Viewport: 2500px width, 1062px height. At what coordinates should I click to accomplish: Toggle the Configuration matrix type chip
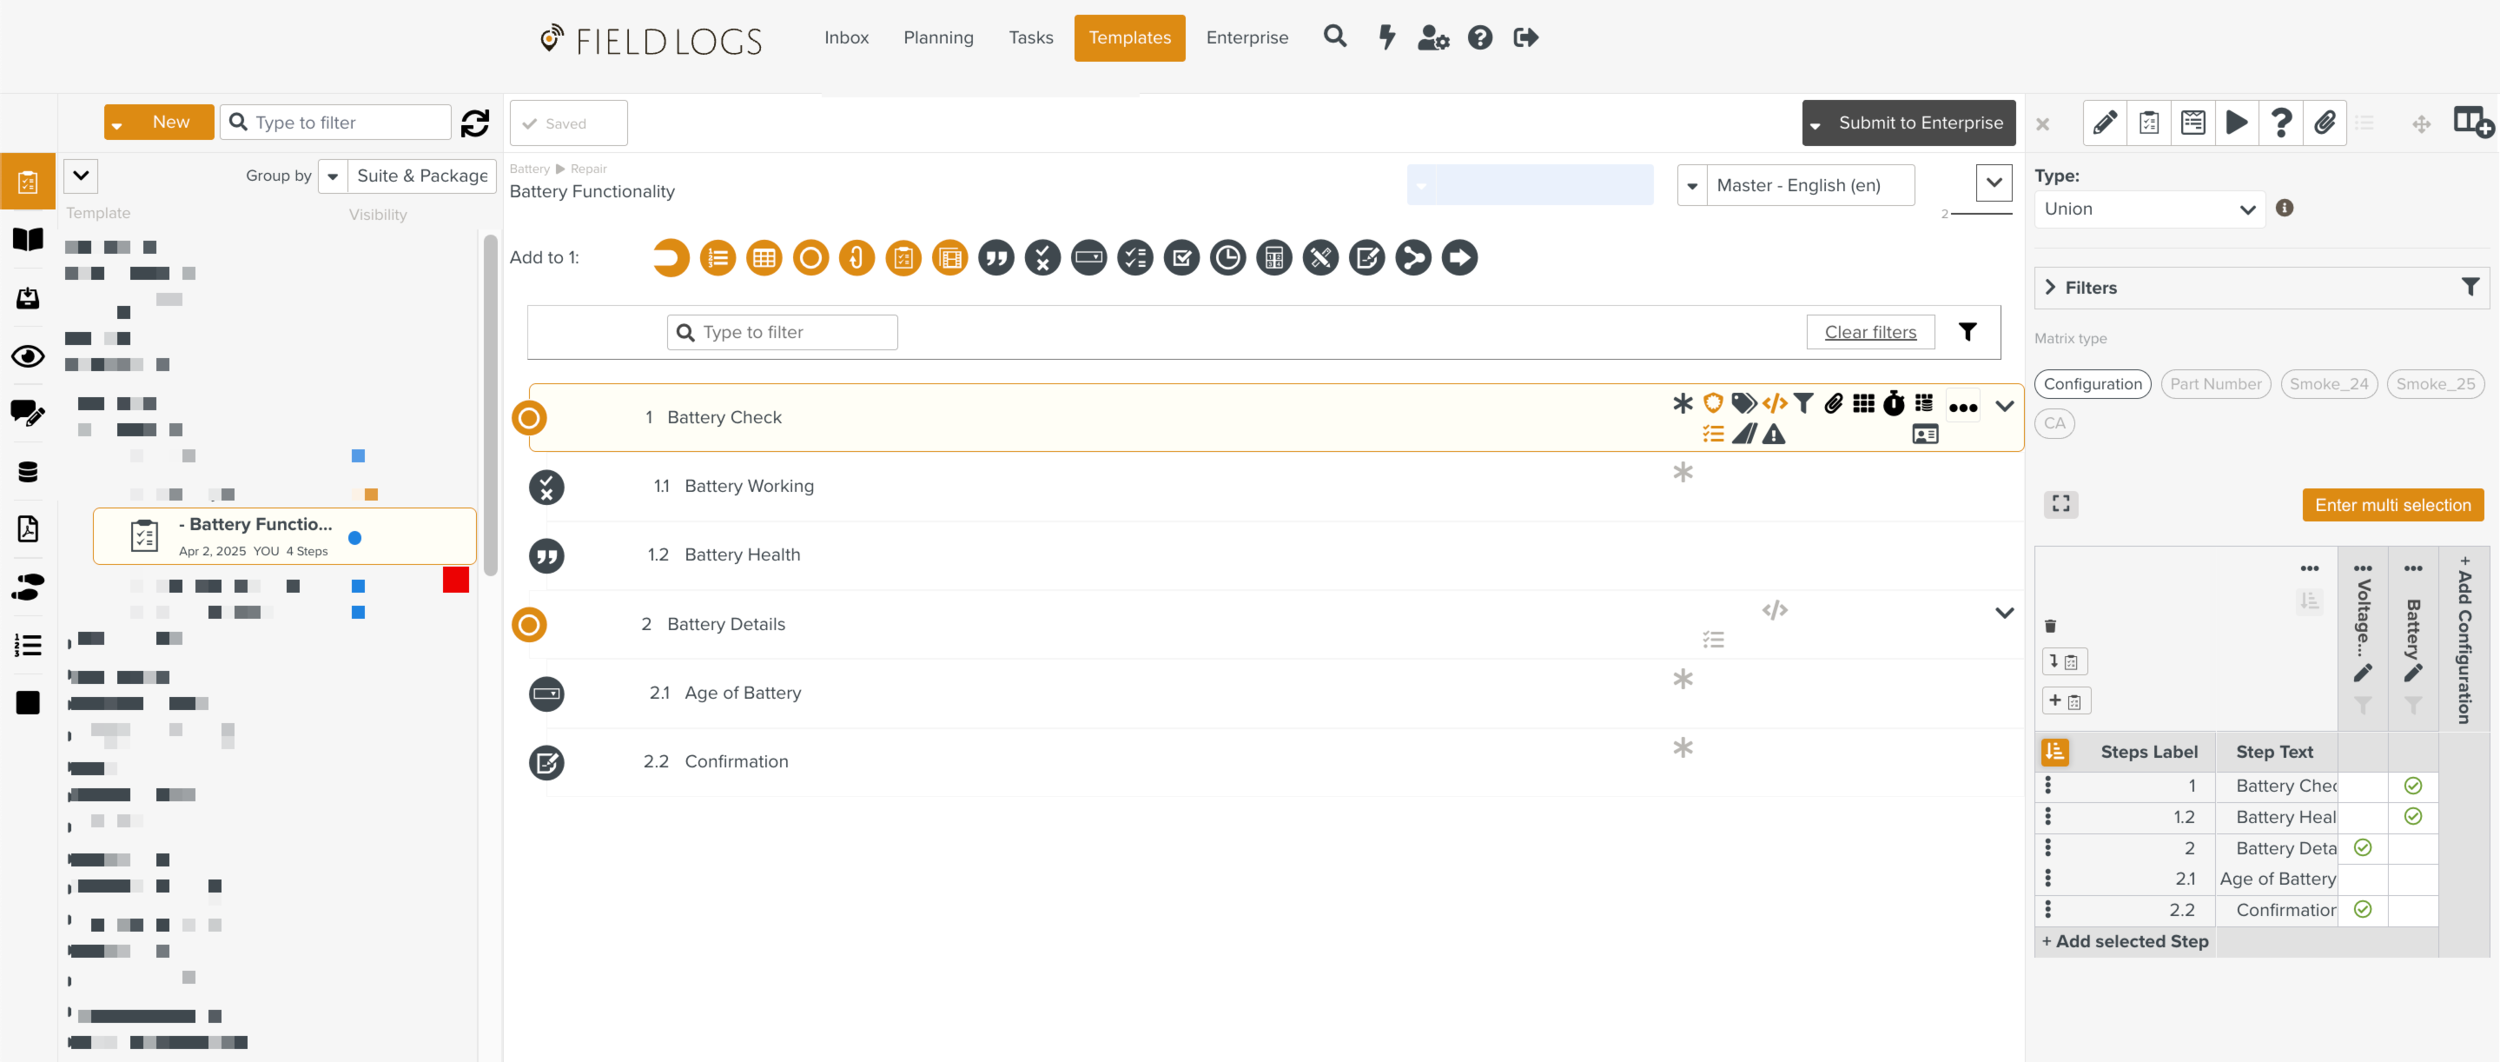(x=2092, y=384)
